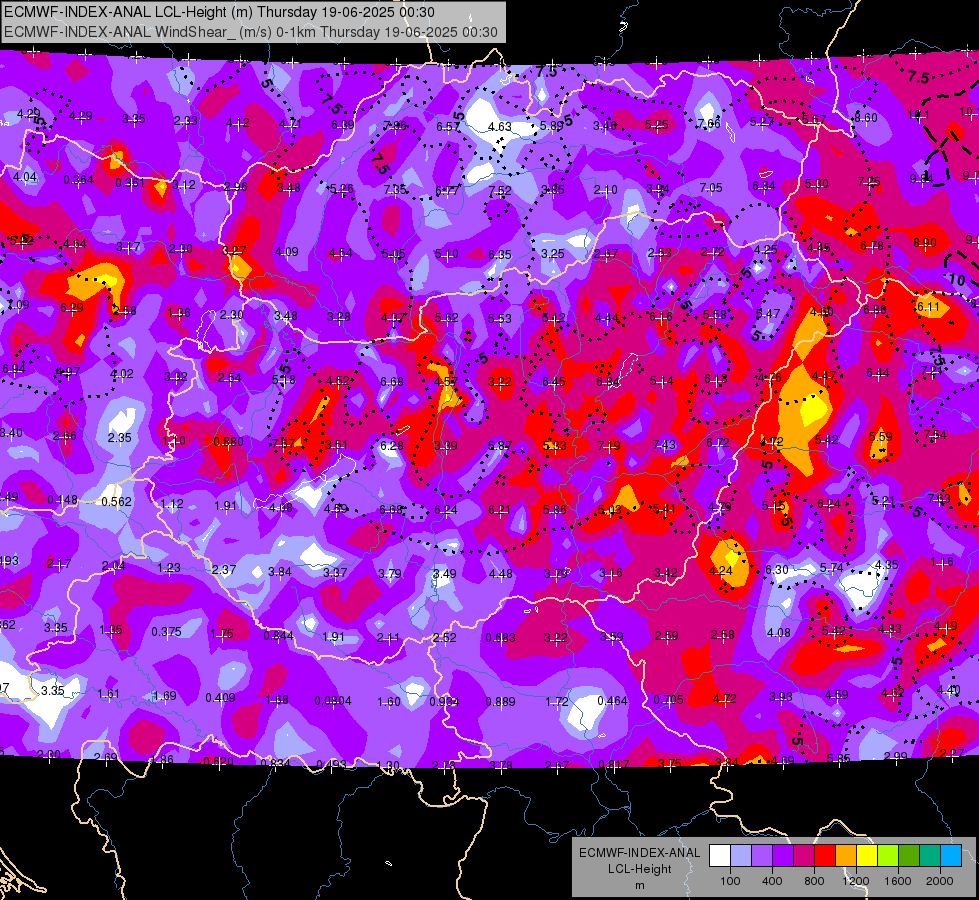The image size is (979, 900).
Task: Click the wind shear value 0.705
Action: click(x=669, y=700)
